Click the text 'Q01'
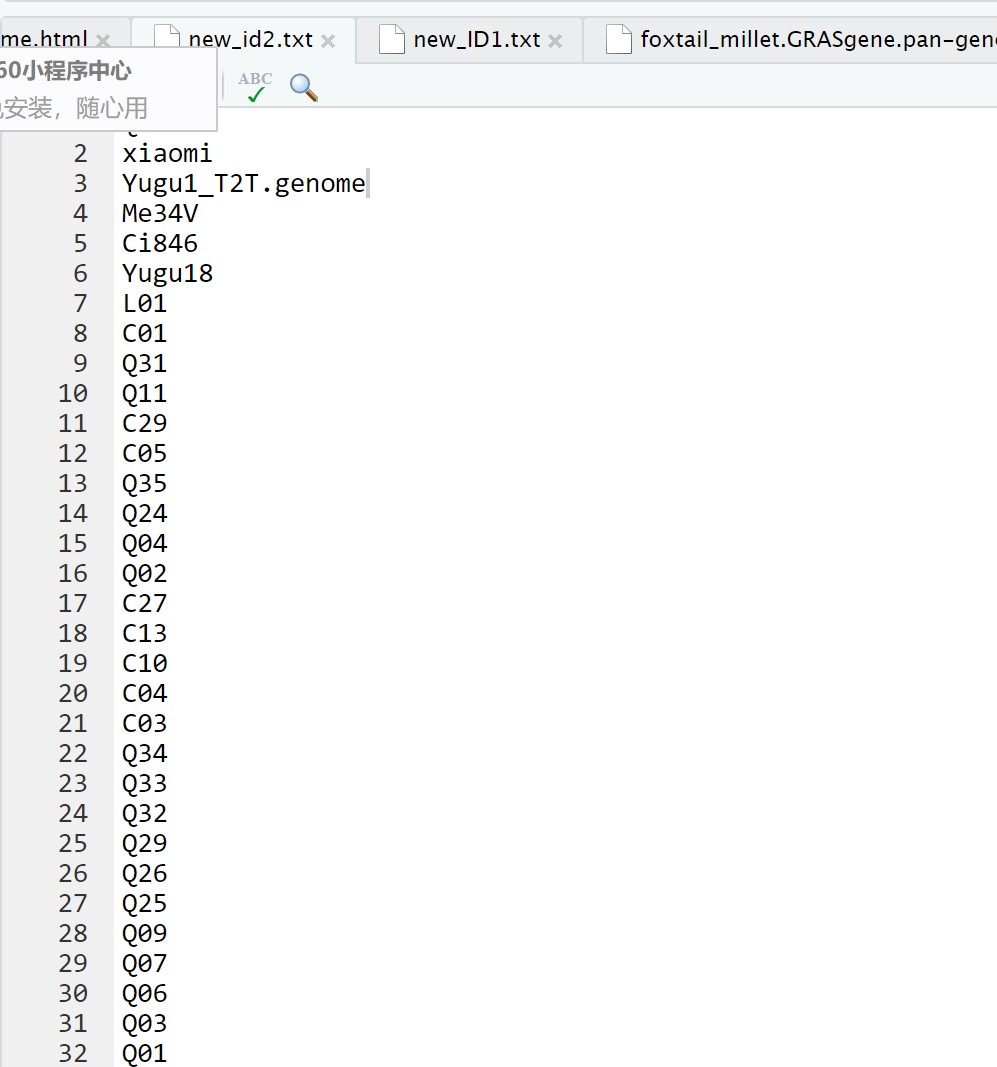Image resolution: width=997 pixels, height=1067 pixels. click(x=144, y=1053)
